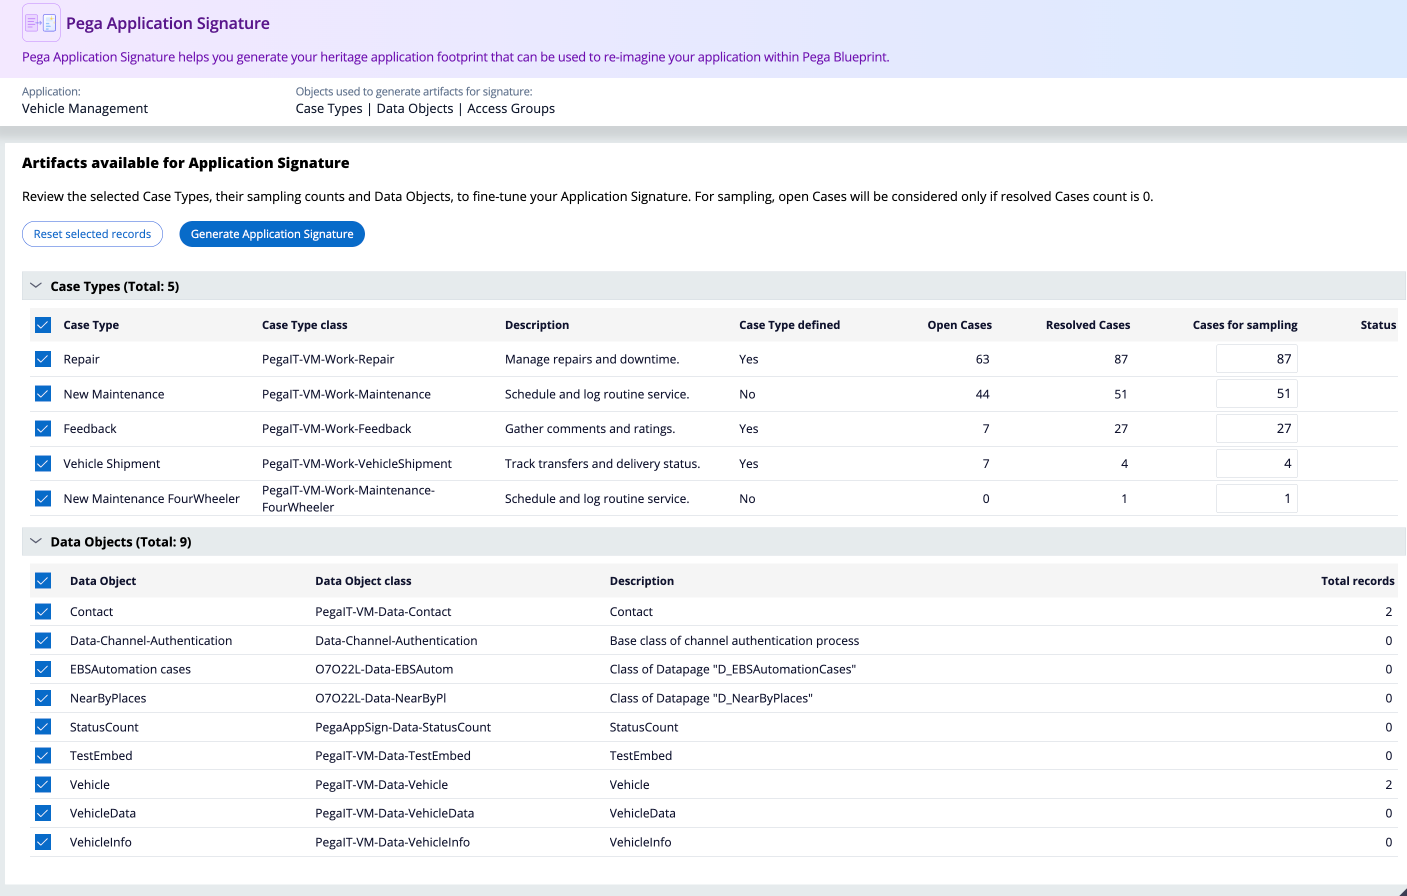The image size is (1407, 896).
Task: Click the Pega Application Signature logo icon
Action: 41,23
